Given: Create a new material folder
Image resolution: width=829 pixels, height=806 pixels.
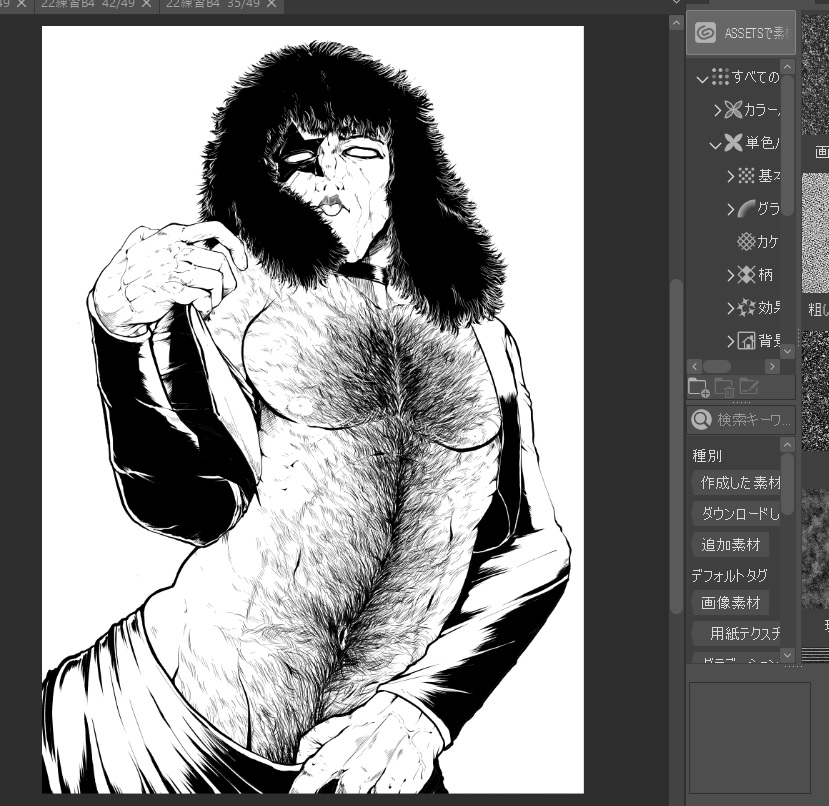Looking at the screenshot, I should [x=698, y=388].
